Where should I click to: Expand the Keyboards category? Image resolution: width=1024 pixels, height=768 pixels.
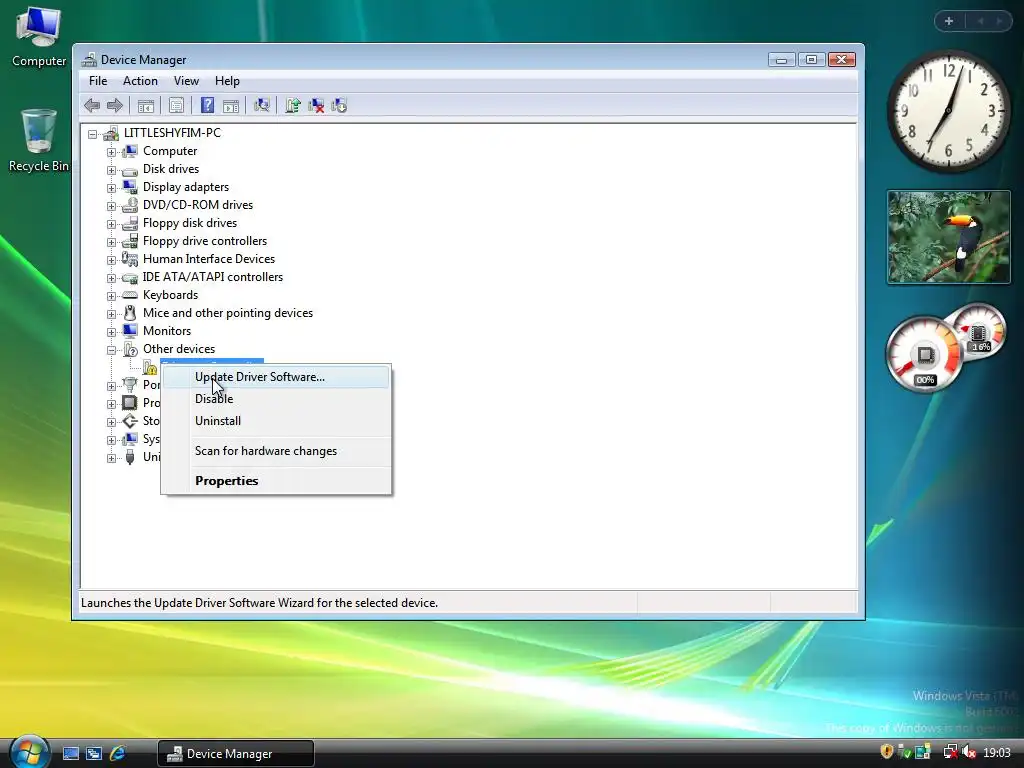(111, 296)
